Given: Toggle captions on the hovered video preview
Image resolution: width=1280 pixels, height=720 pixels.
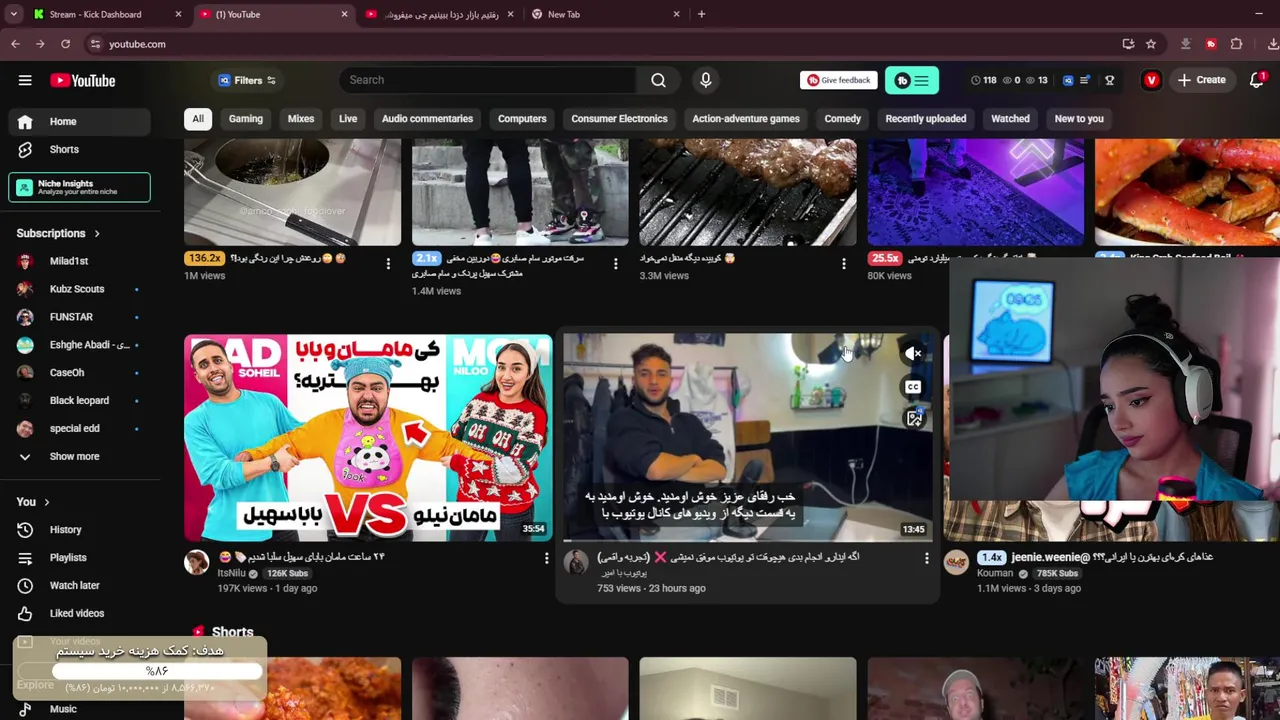Looking at the screenshot, I should pyautogui.click(x=913, y=387).
